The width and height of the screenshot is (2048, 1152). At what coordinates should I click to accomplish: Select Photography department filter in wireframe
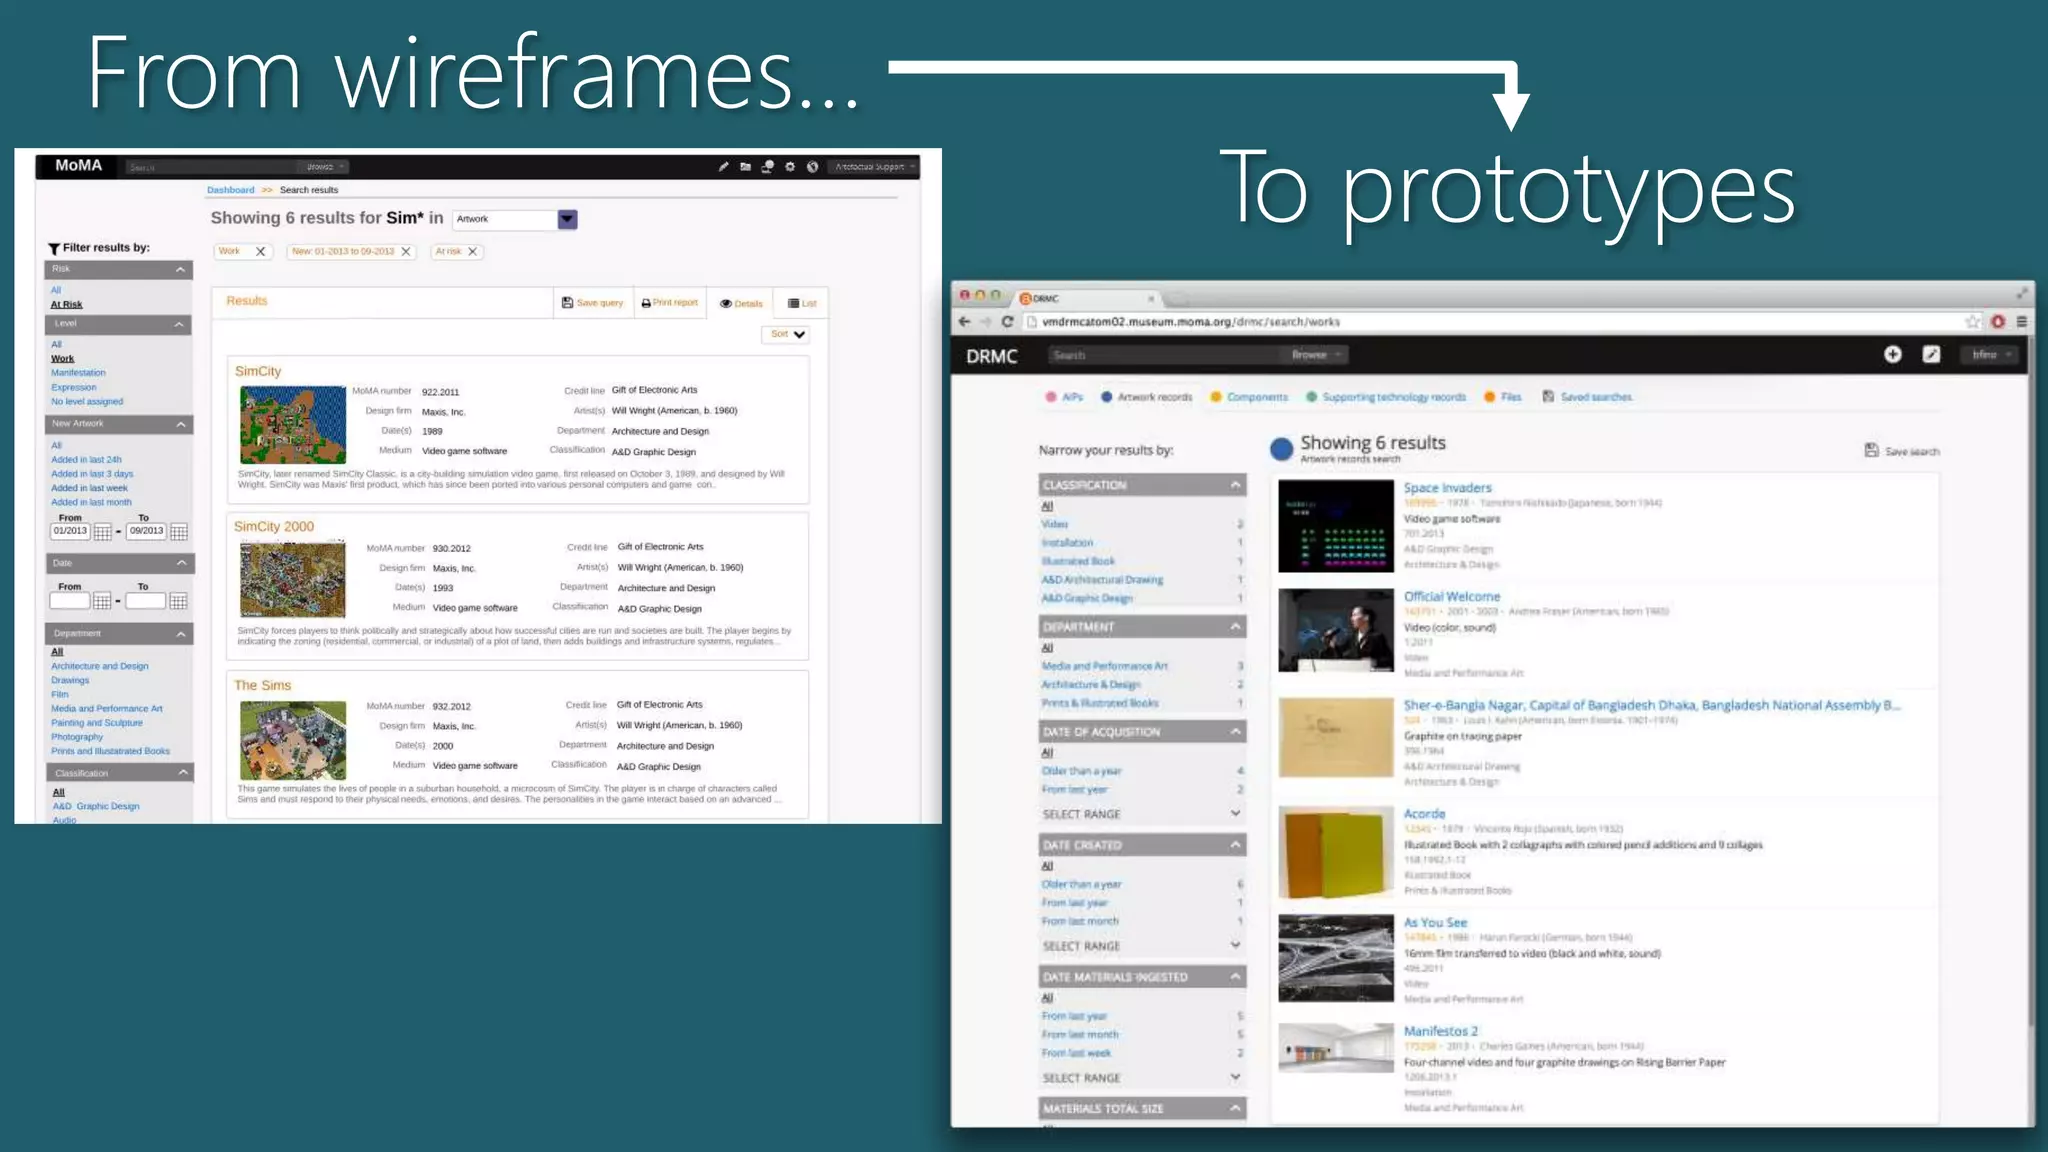click(x=77, y=737)
